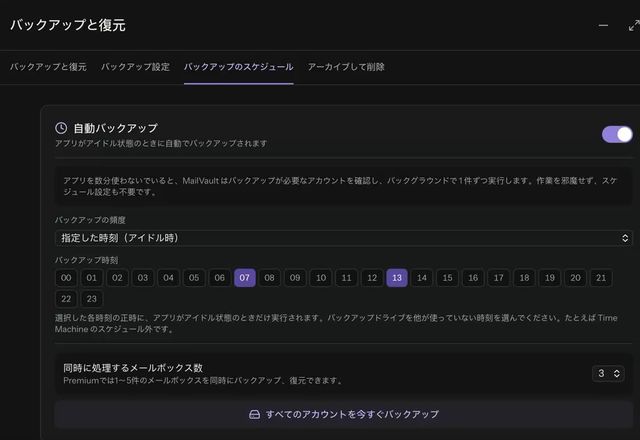Expand the panel with the diagonal arrows icon
The width and height of the screenshot is (640, 440).
634,25
